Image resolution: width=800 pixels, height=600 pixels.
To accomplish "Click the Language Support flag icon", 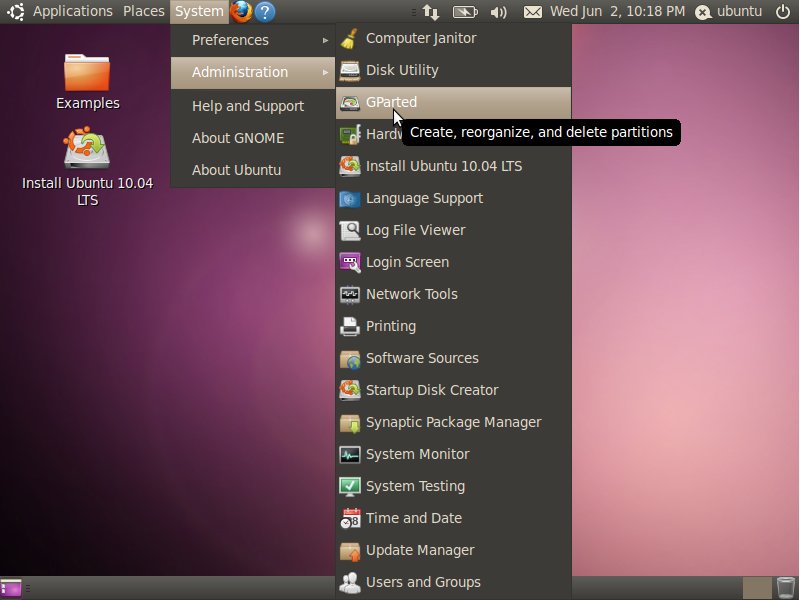I will click(349, 198).
